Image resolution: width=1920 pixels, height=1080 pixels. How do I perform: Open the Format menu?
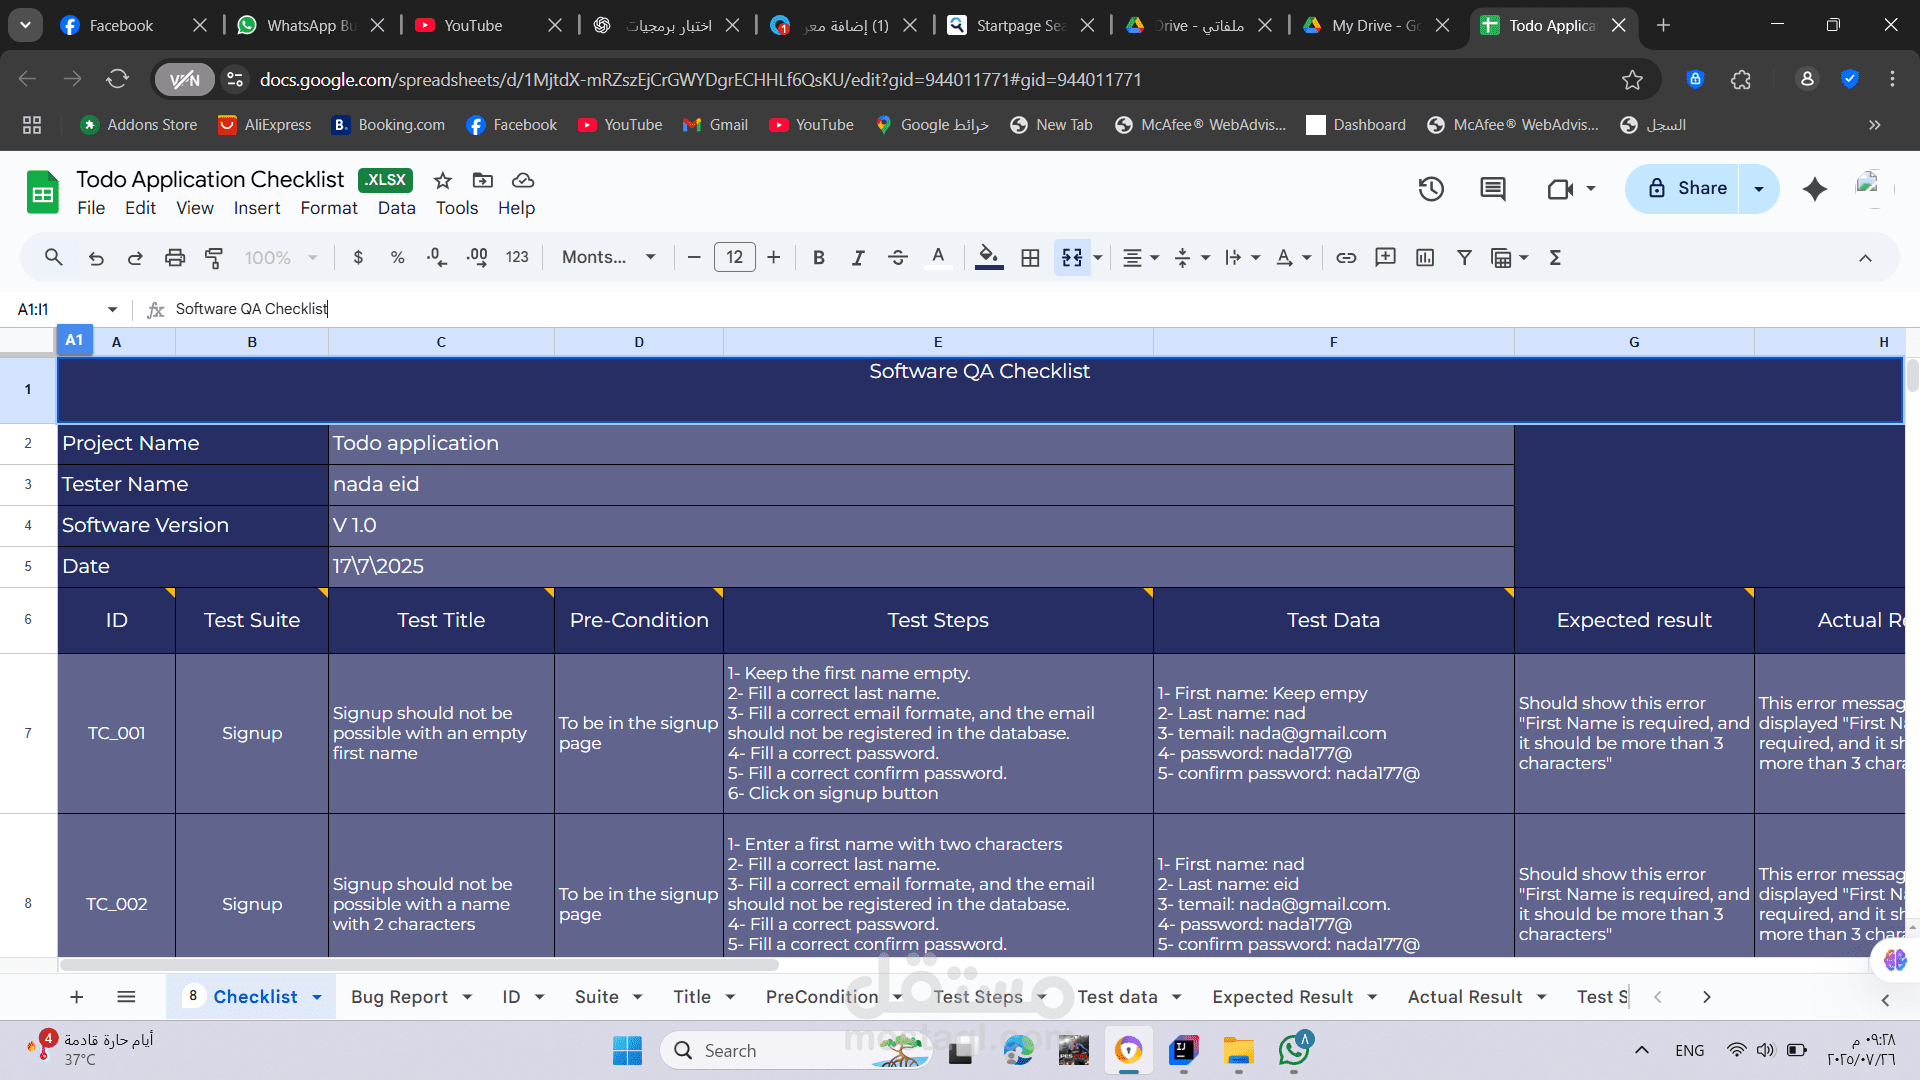[328, 208]
